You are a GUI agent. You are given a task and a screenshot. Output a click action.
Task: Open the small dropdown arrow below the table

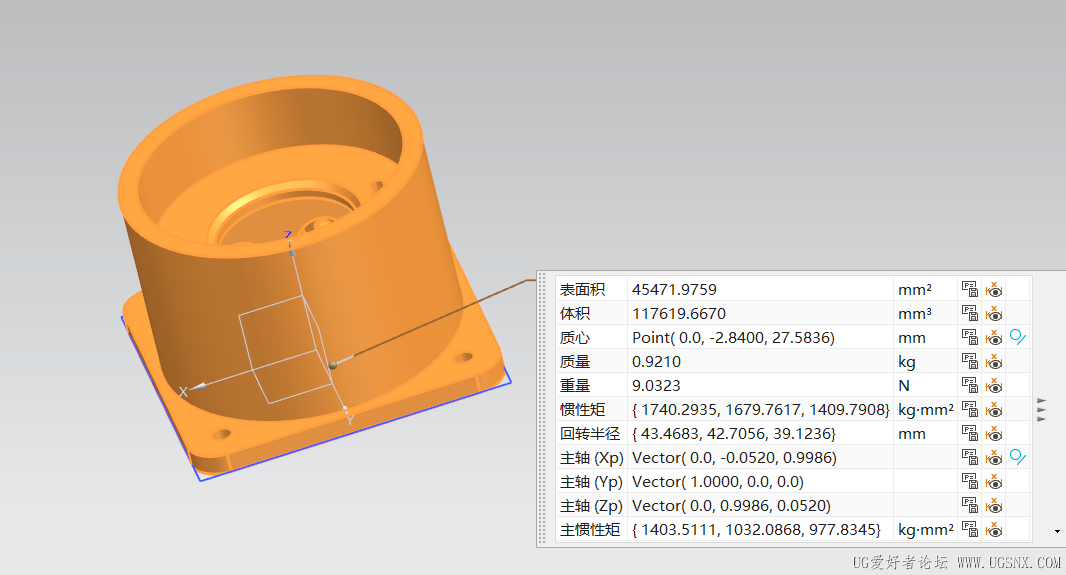[1057, 532]
